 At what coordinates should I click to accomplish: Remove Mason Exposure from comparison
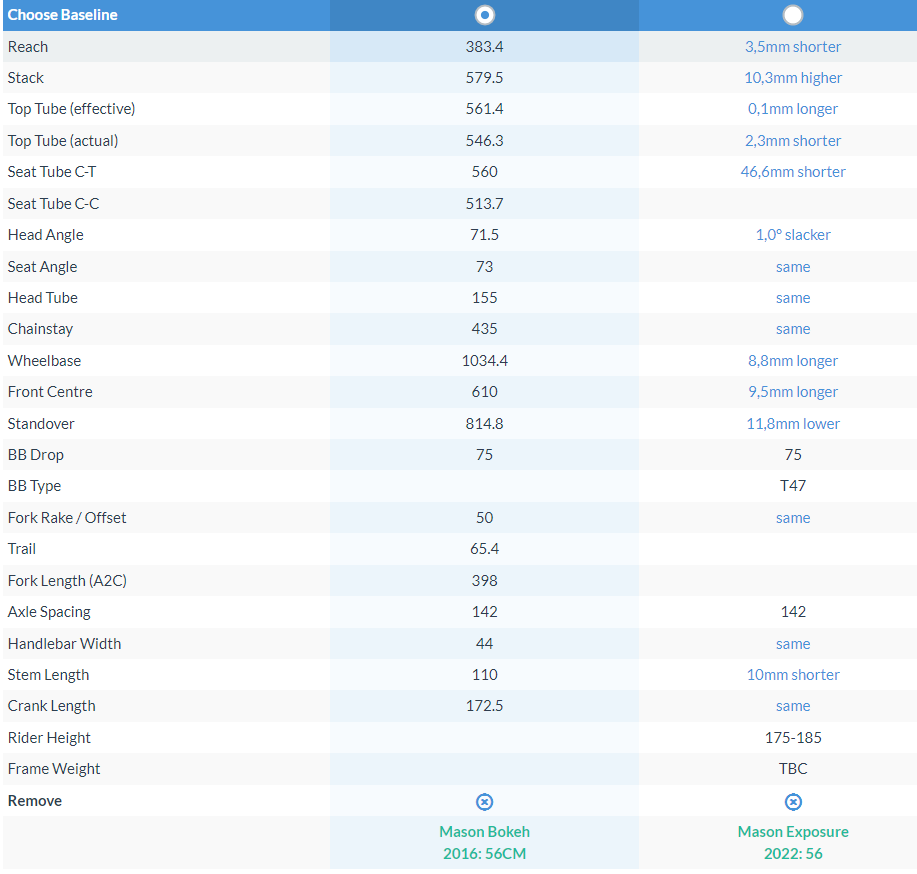(793, 802)
